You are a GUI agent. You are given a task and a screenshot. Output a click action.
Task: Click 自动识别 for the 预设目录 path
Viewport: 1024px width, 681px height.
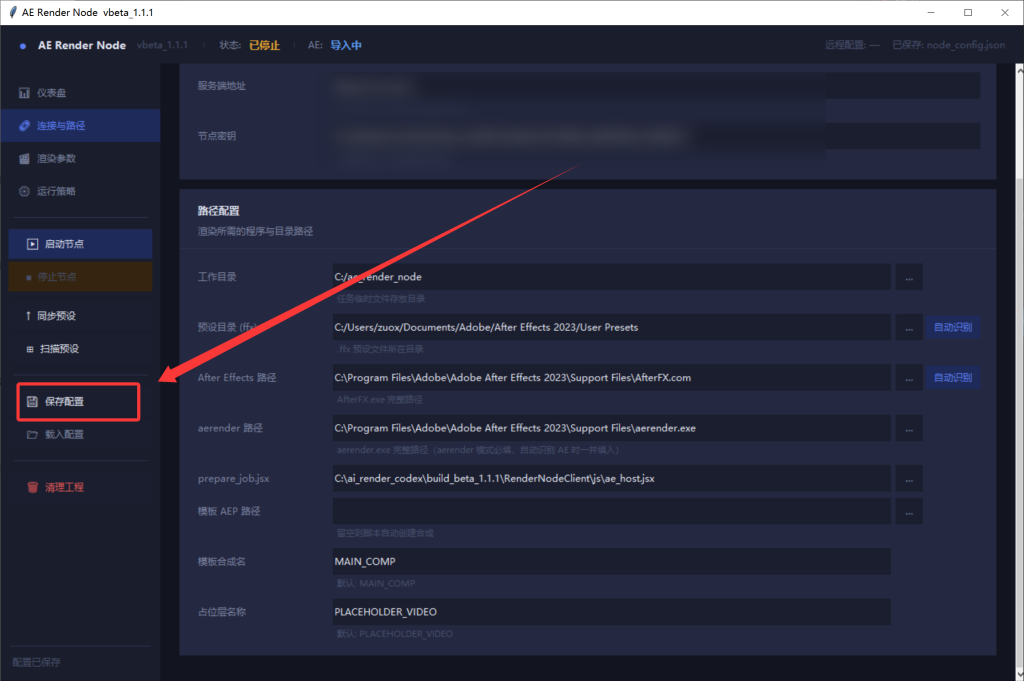click(952, 327)
